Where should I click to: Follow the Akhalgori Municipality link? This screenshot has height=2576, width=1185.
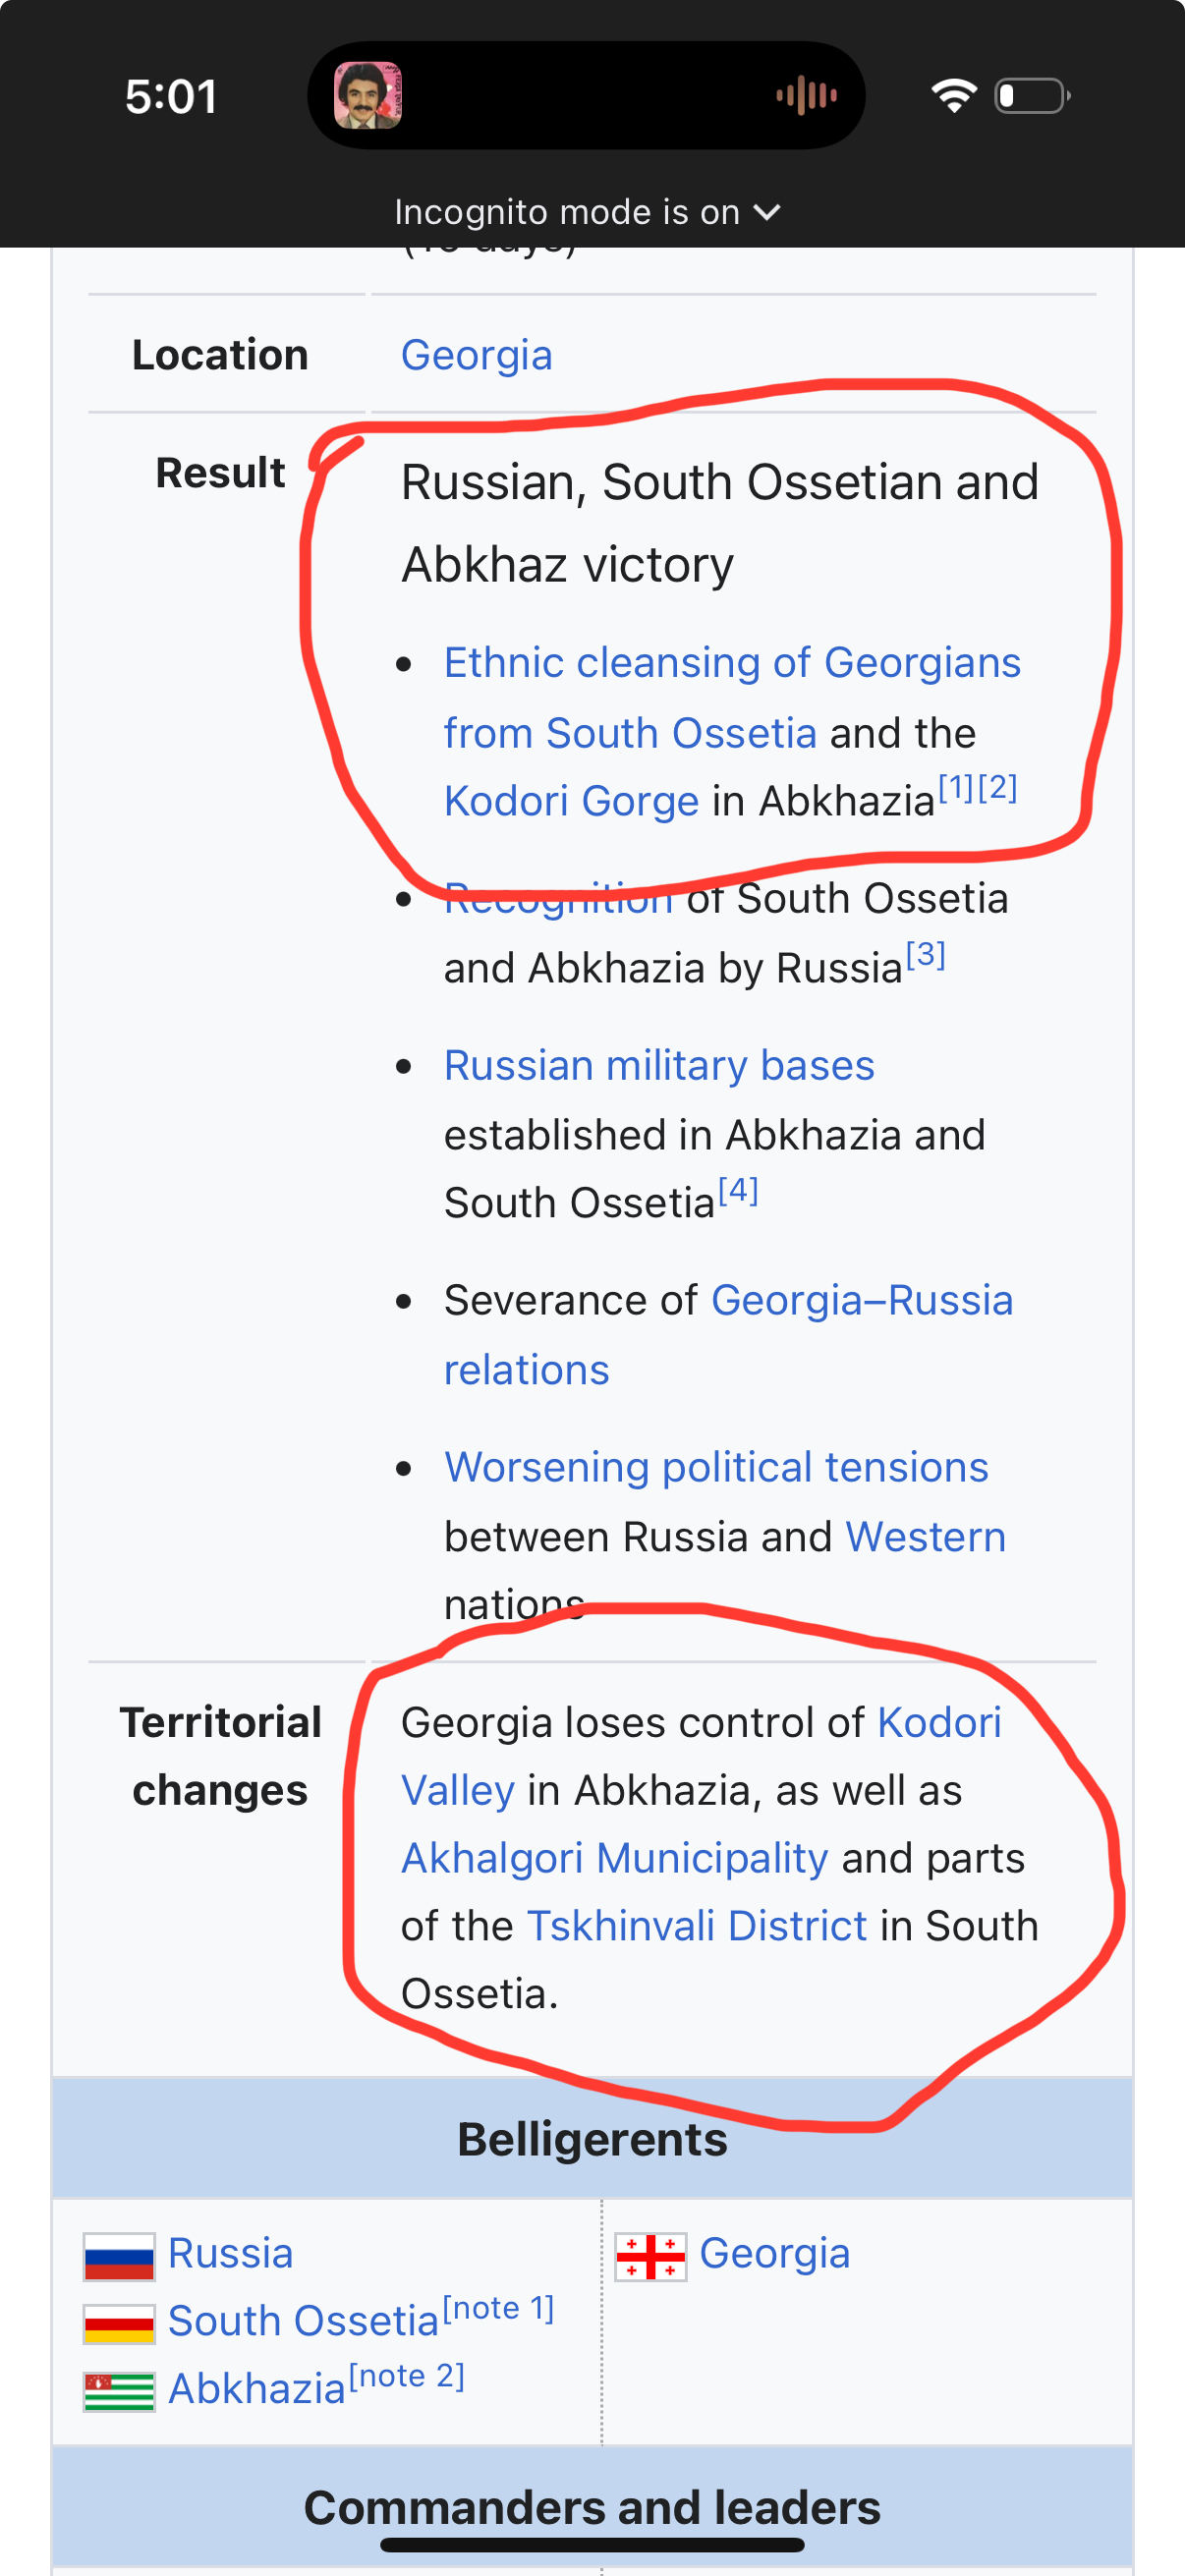614,1858
